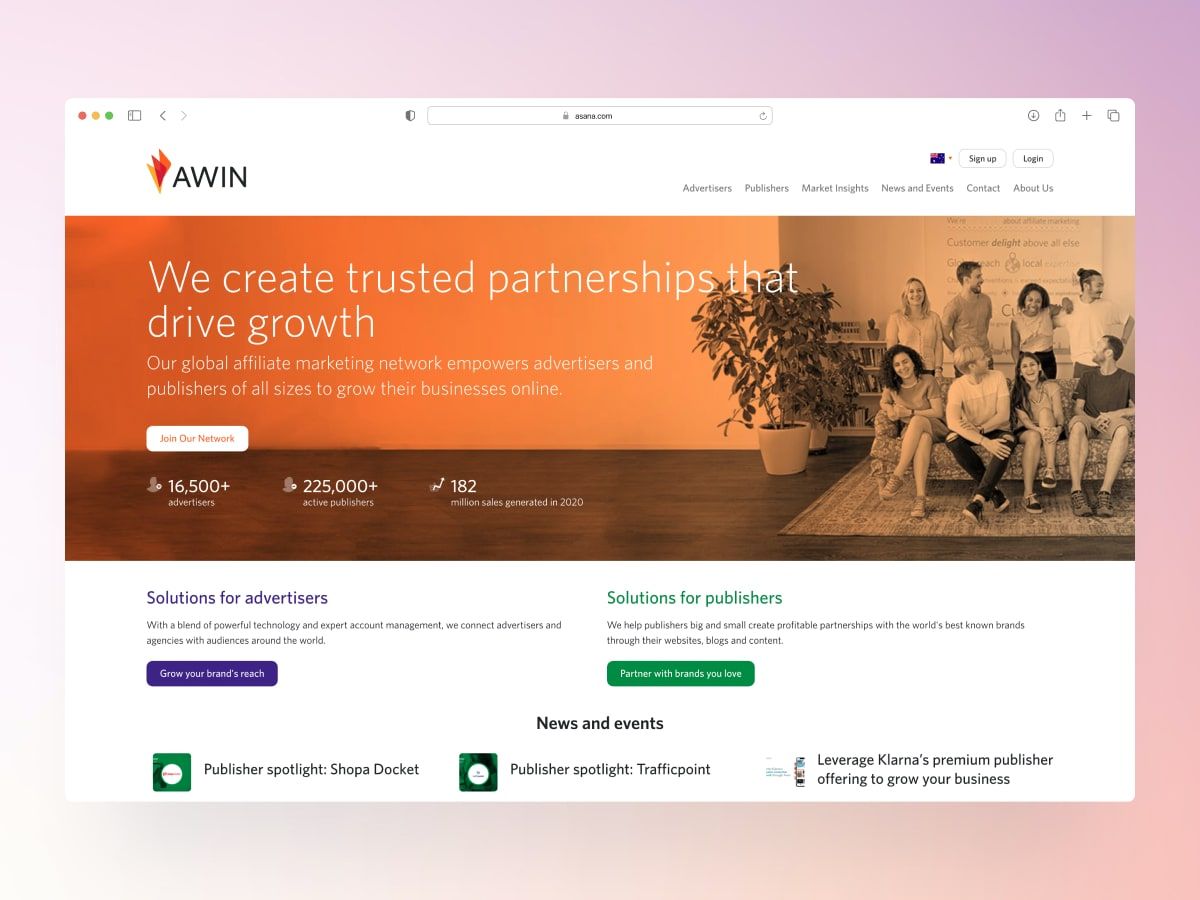Click the browser forward arrow

coord(184,116)
